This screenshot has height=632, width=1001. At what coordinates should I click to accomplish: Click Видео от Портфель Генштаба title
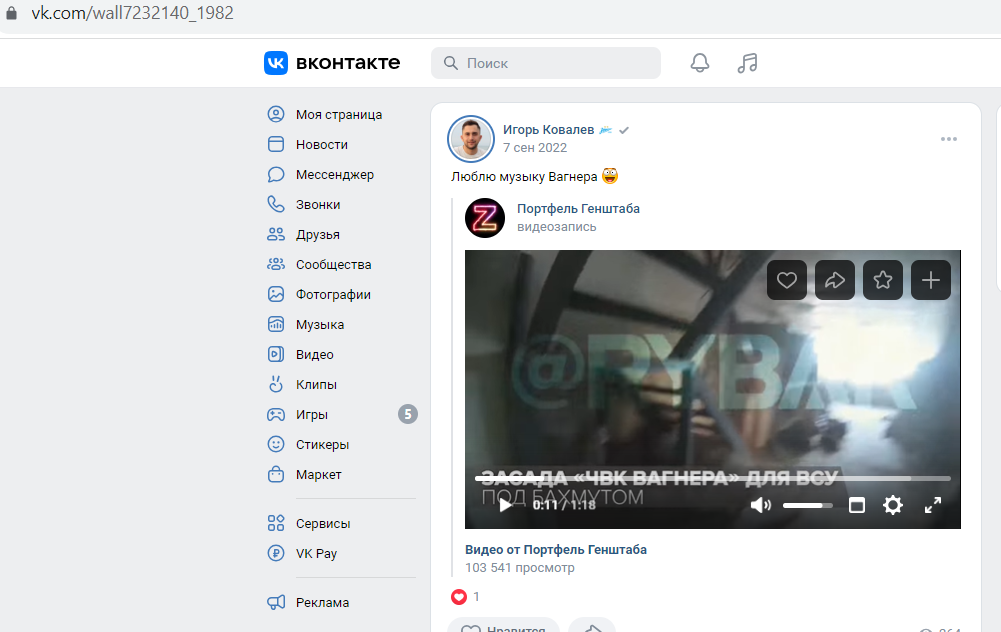[x=555, y=550]
